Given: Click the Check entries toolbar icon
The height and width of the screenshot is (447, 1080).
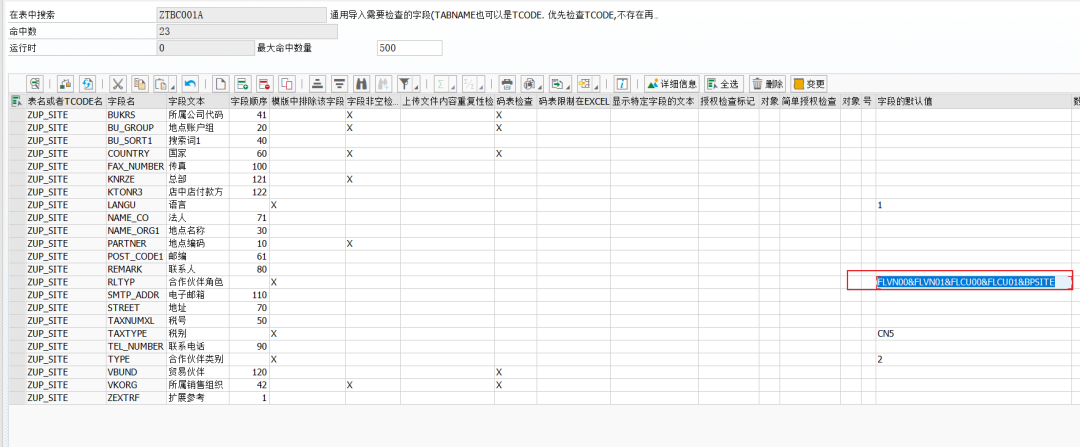Looking at the screenshot, I should coord(65,84).
